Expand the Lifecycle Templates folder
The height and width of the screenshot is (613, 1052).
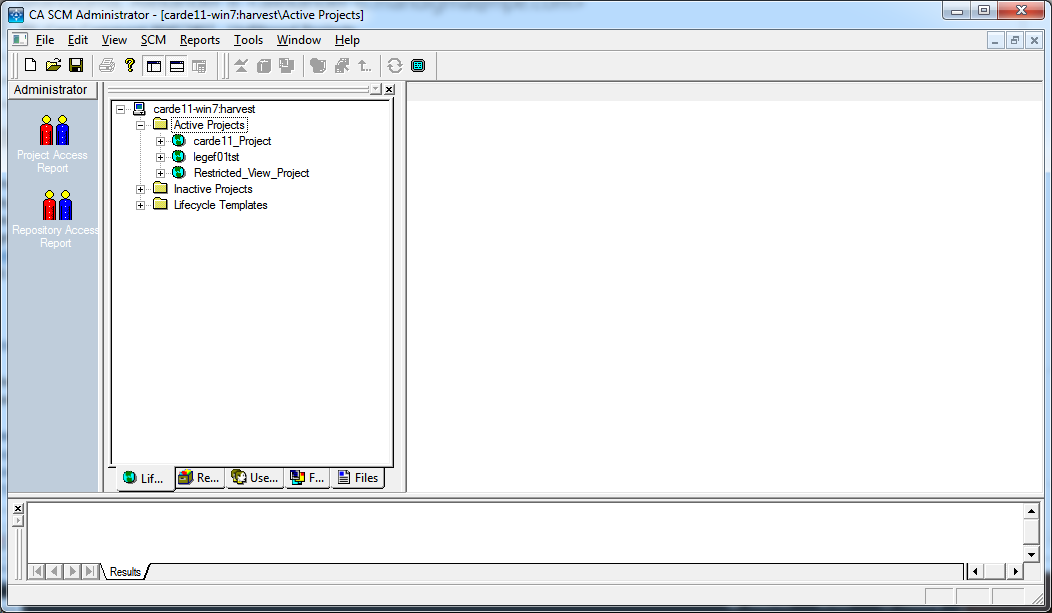(140, 205)
